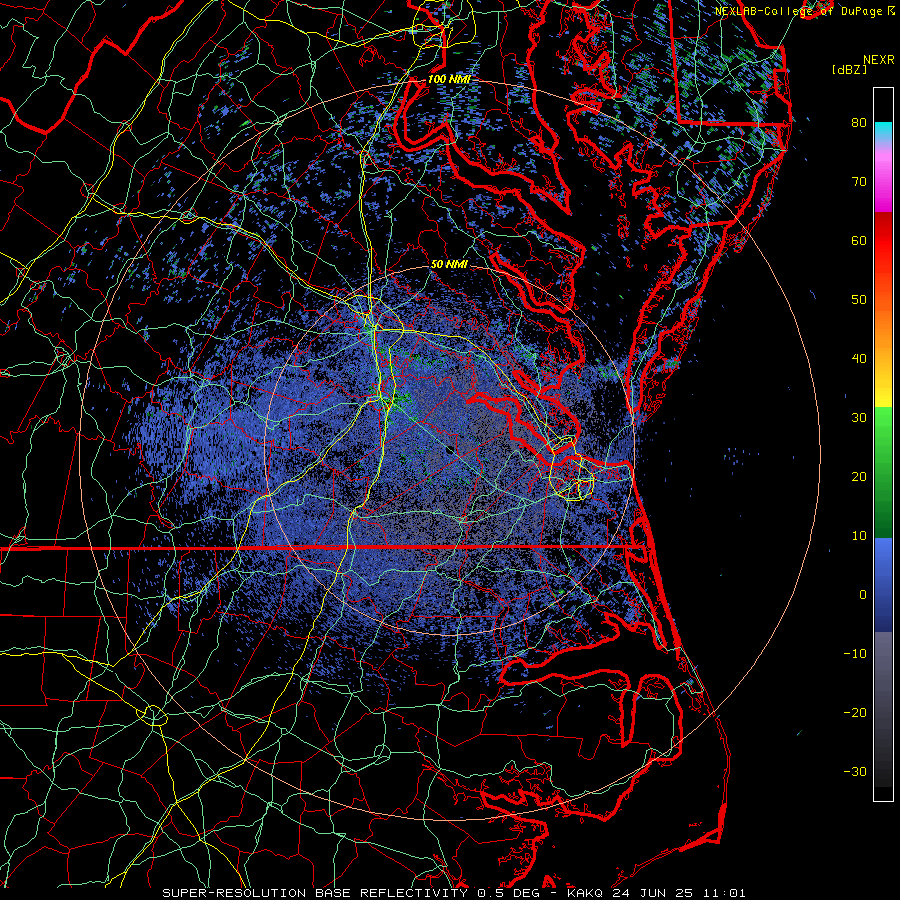Click the NEXR legend title

(879, 60)
